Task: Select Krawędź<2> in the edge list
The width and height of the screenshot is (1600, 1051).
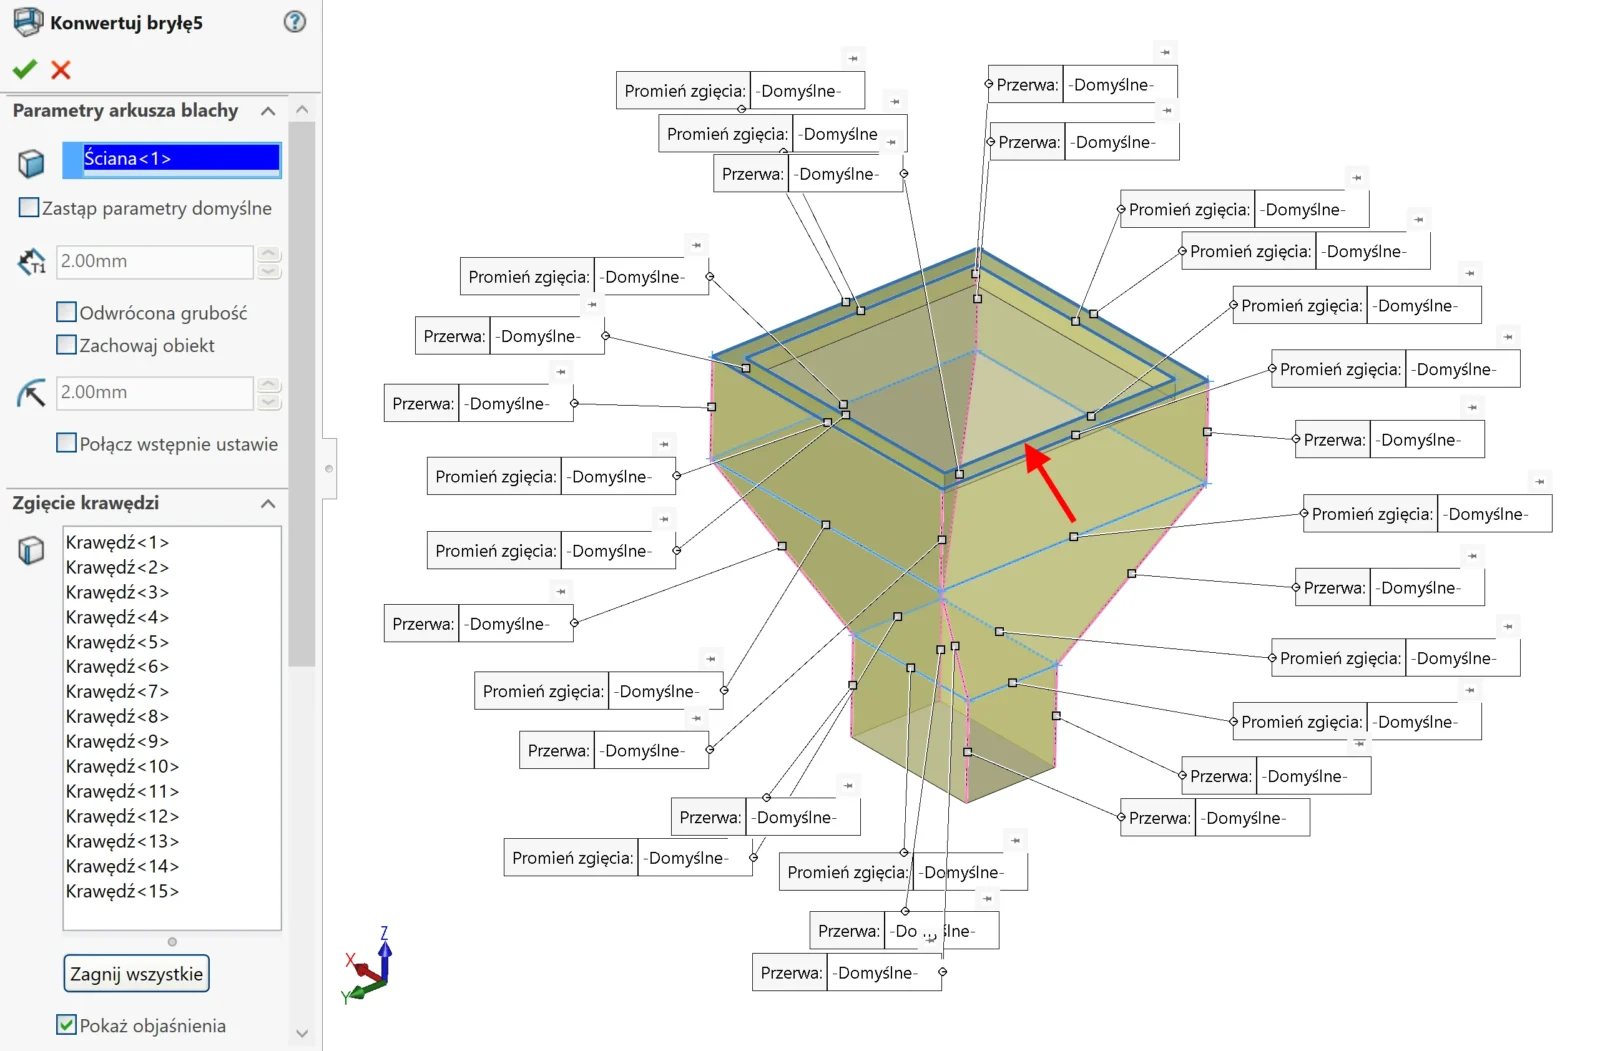Action: tap(117, 567)
